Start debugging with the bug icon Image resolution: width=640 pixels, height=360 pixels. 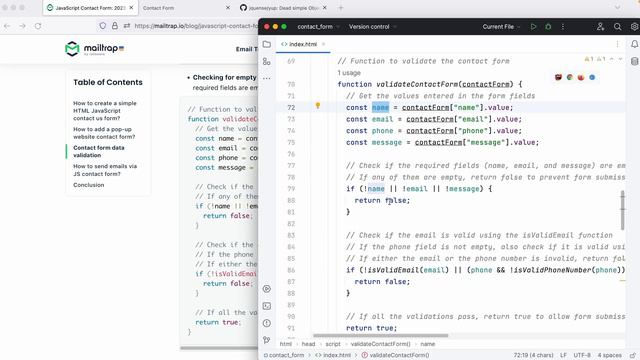pyautogui.click(x=548, y=27)
